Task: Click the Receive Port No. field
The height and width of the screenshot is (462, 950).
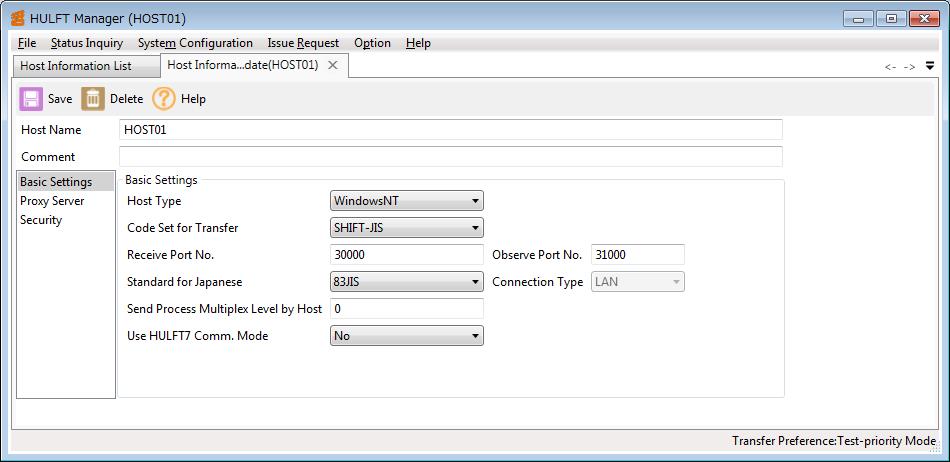Action: (406, 255)
